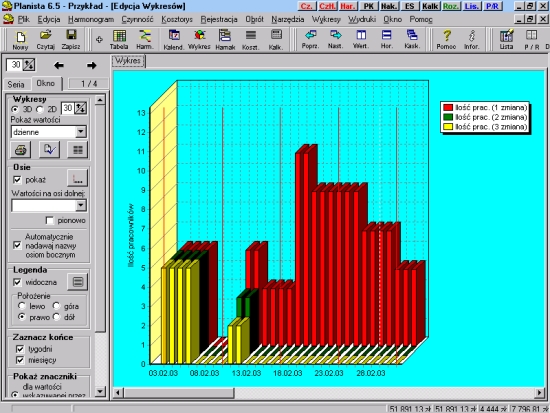Click the checkmark-document icon button in Wykresy

[x=49, y=150]
